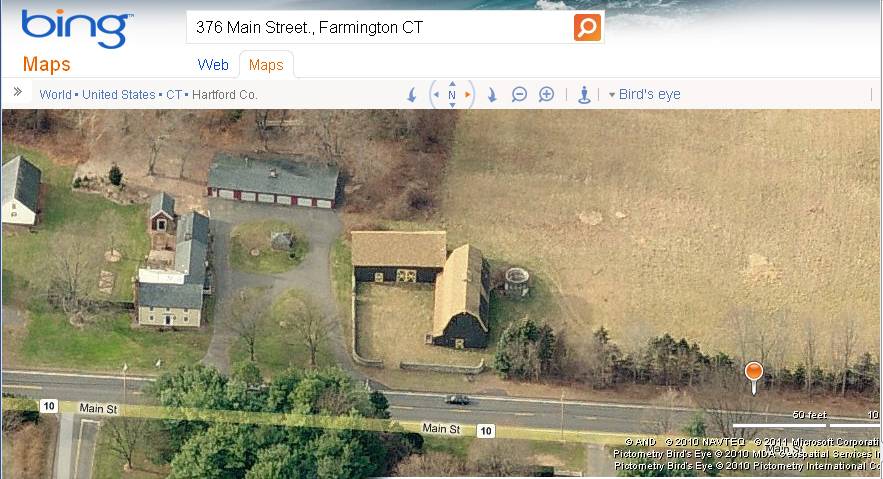
Task: Pan north with the up compass arrow
Action: pos(452,84)
